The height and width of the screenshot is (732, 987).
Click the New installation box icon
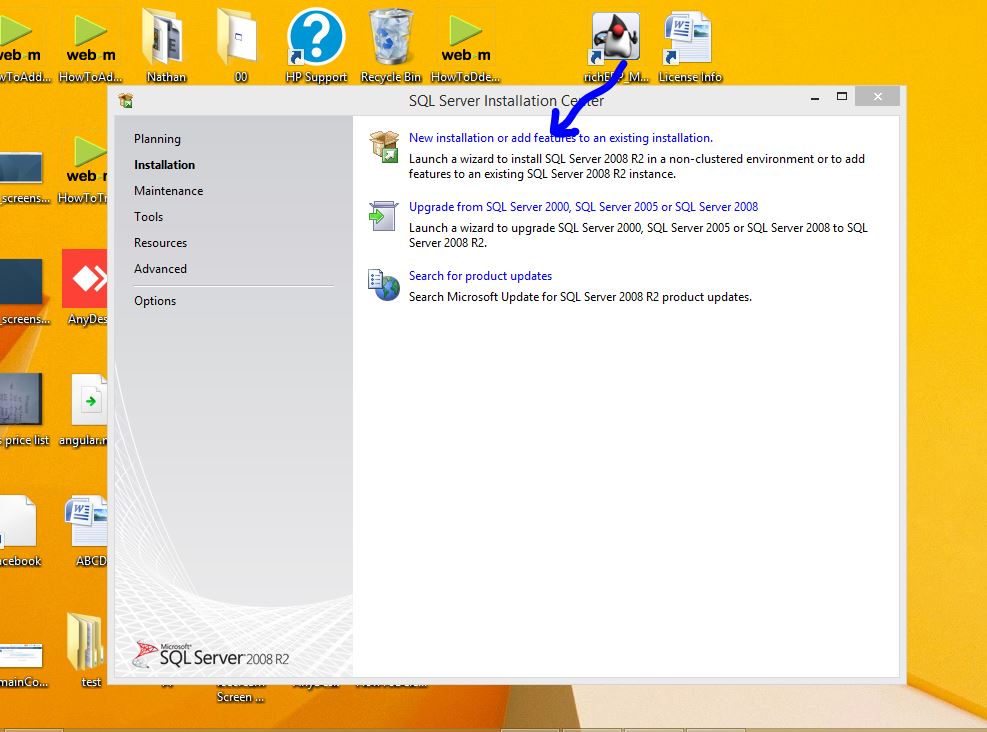384,146
